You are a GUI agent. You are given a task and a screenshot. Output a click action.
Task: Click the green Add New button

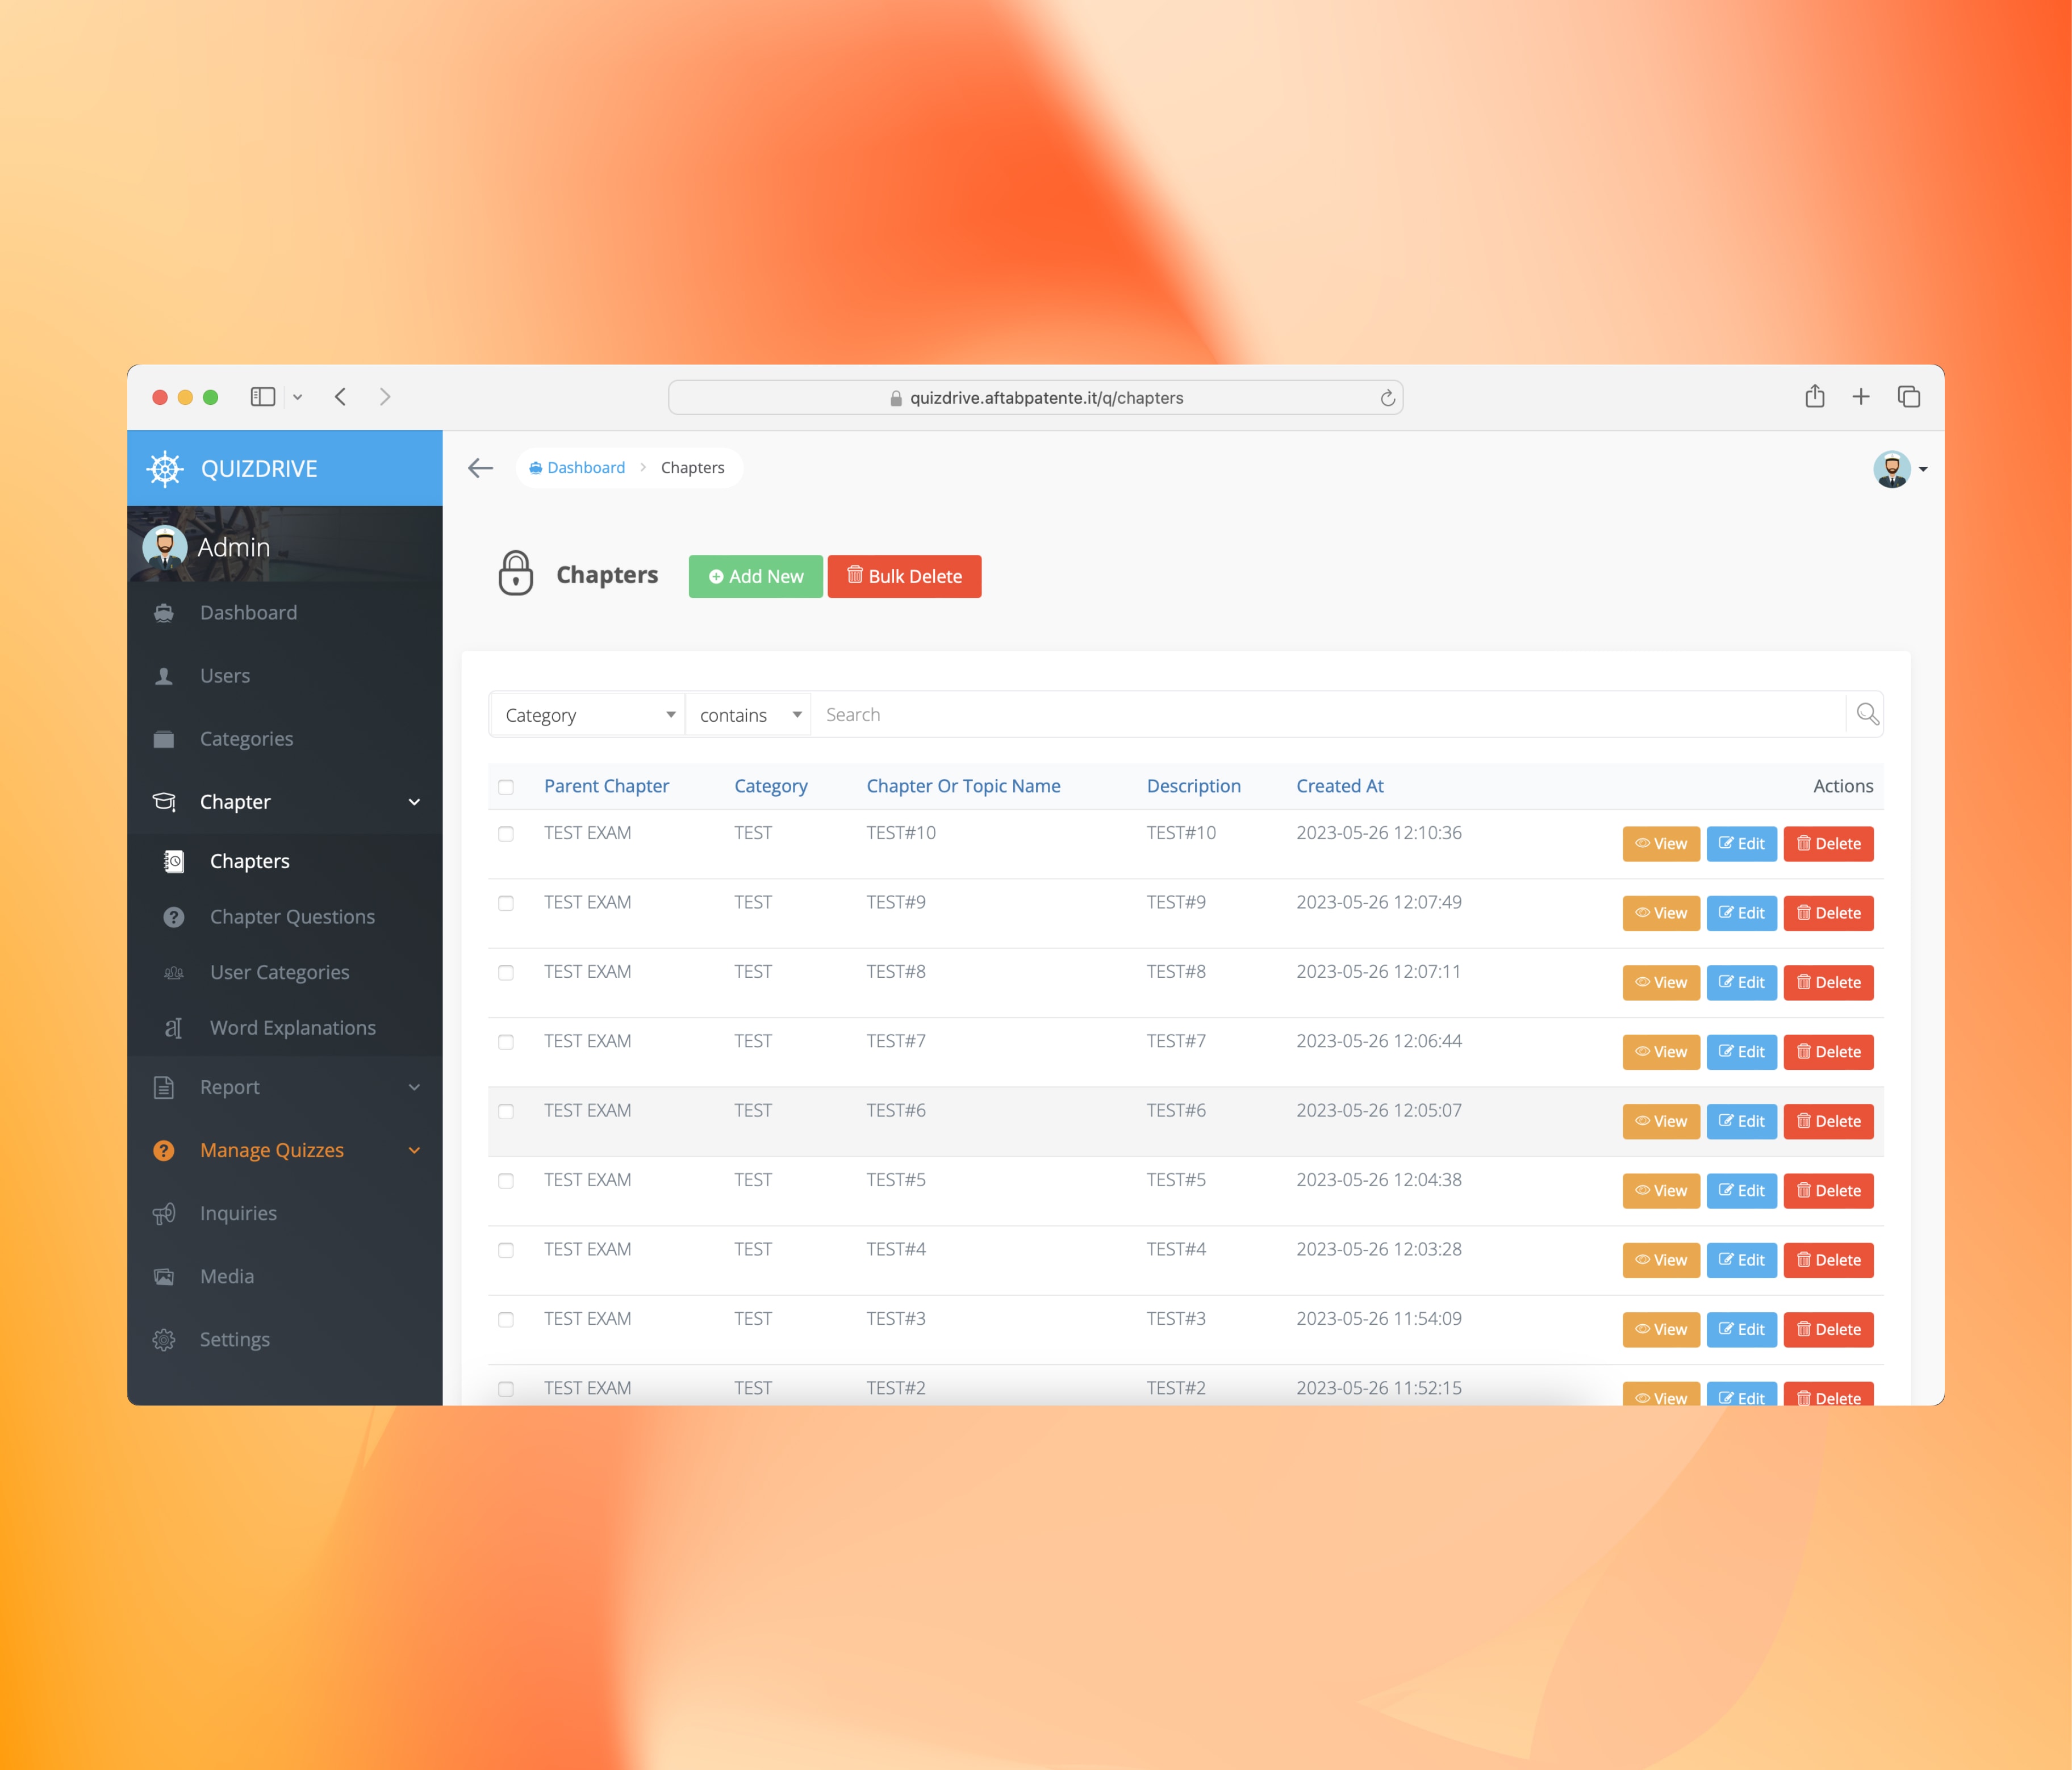(x=755, y=577)
